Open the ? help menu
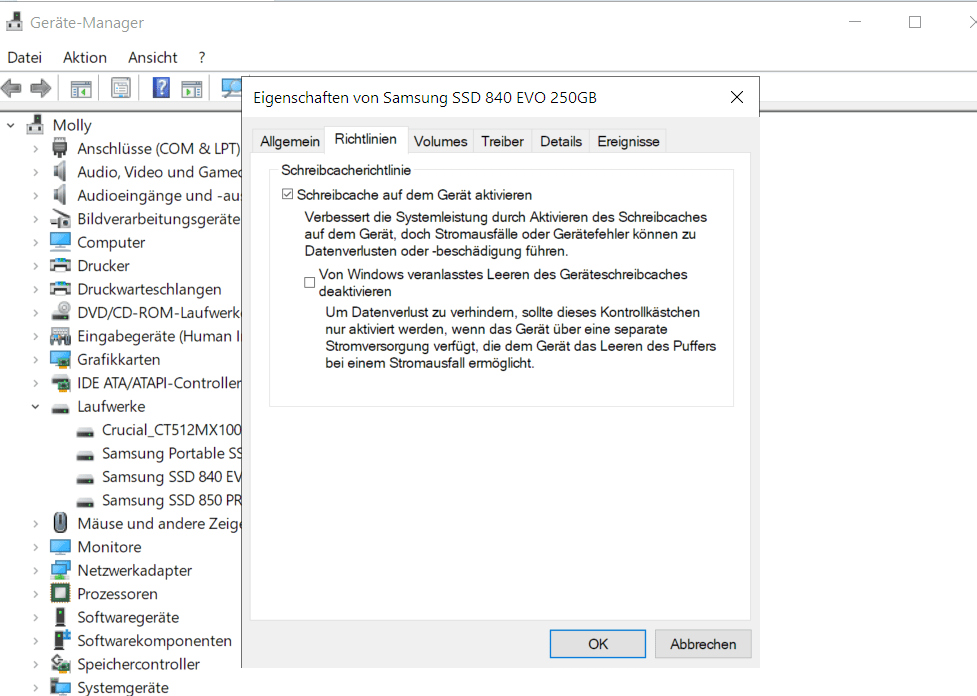The width and height of the screenshot is (977, 696). 202,57
